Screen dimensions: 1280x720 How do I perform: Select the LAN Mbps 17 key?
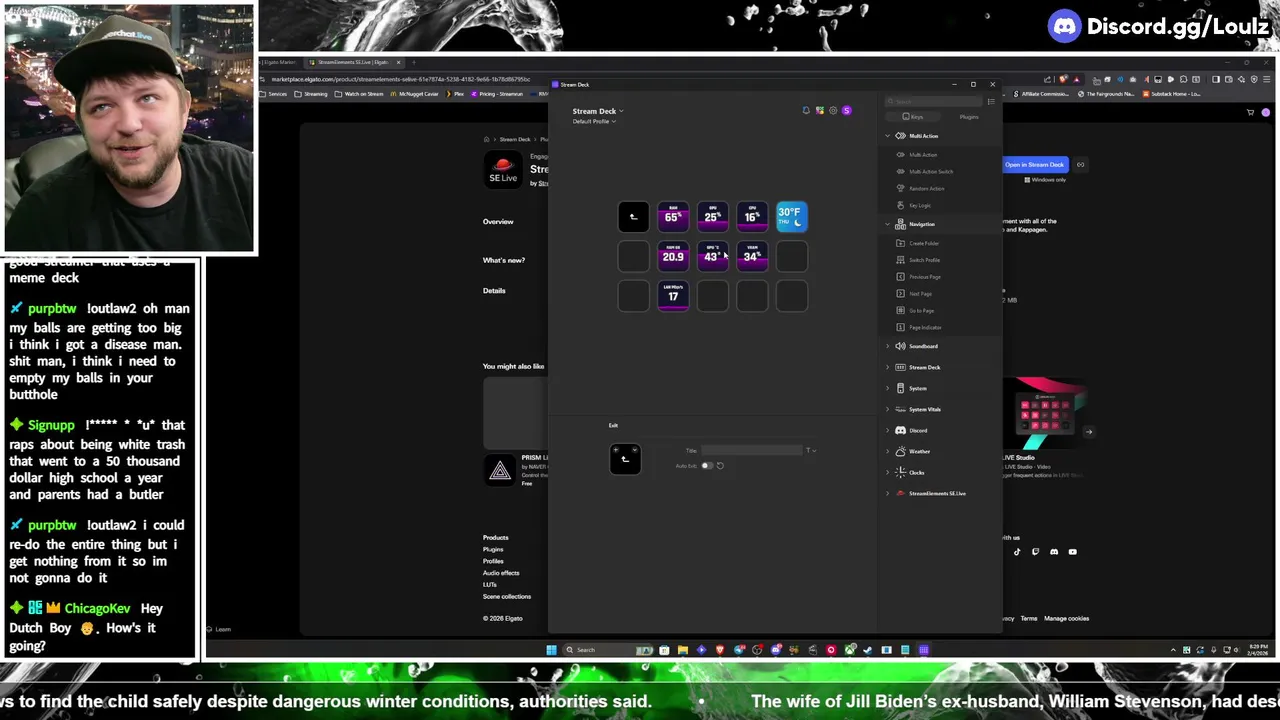673,295
